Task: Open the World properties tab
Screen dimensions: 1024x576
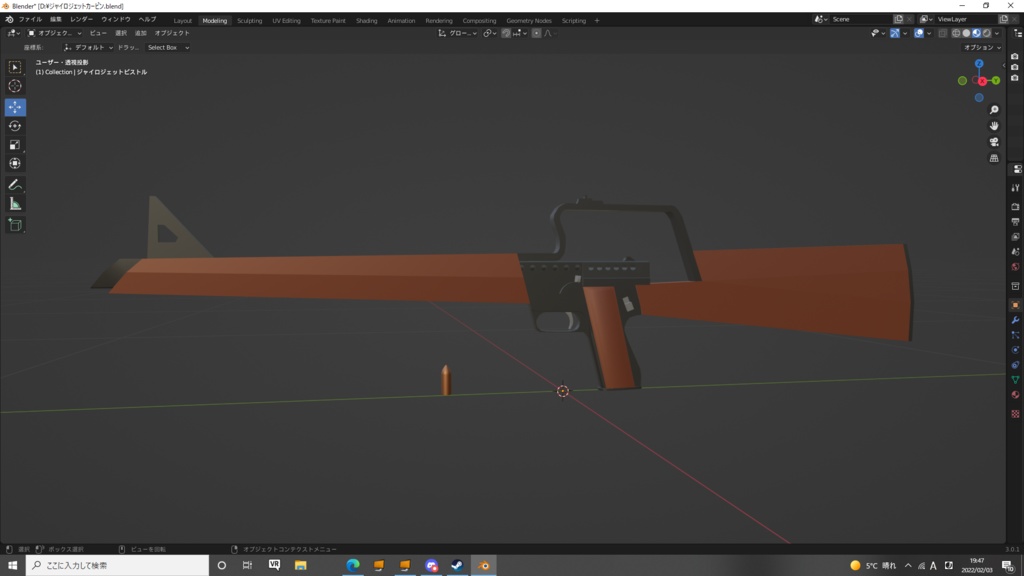Action: tap(1015, 266)
